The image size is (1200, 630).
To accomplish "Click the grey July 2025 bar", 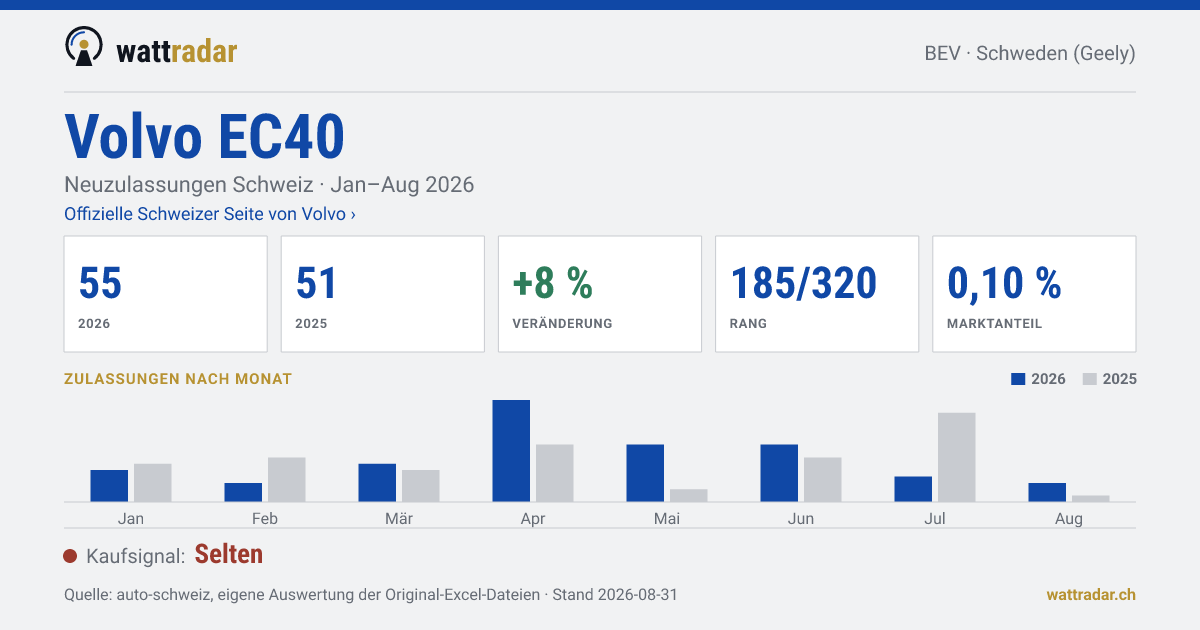I will pyautogui.click(x=957, y=457).
